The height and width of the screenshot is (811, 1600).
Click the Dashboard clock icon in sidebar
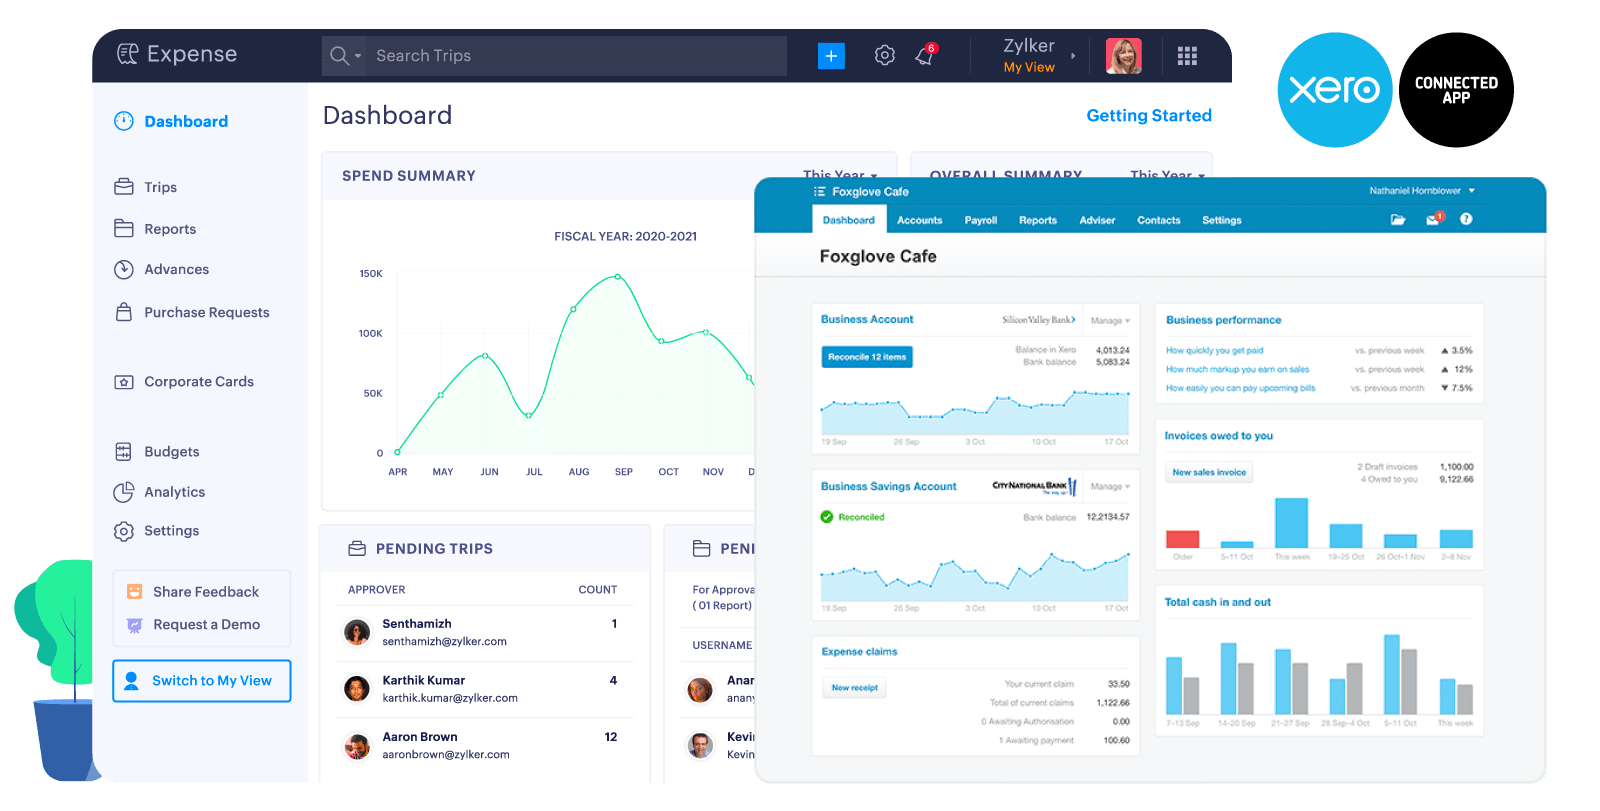[x=124, y=121]
